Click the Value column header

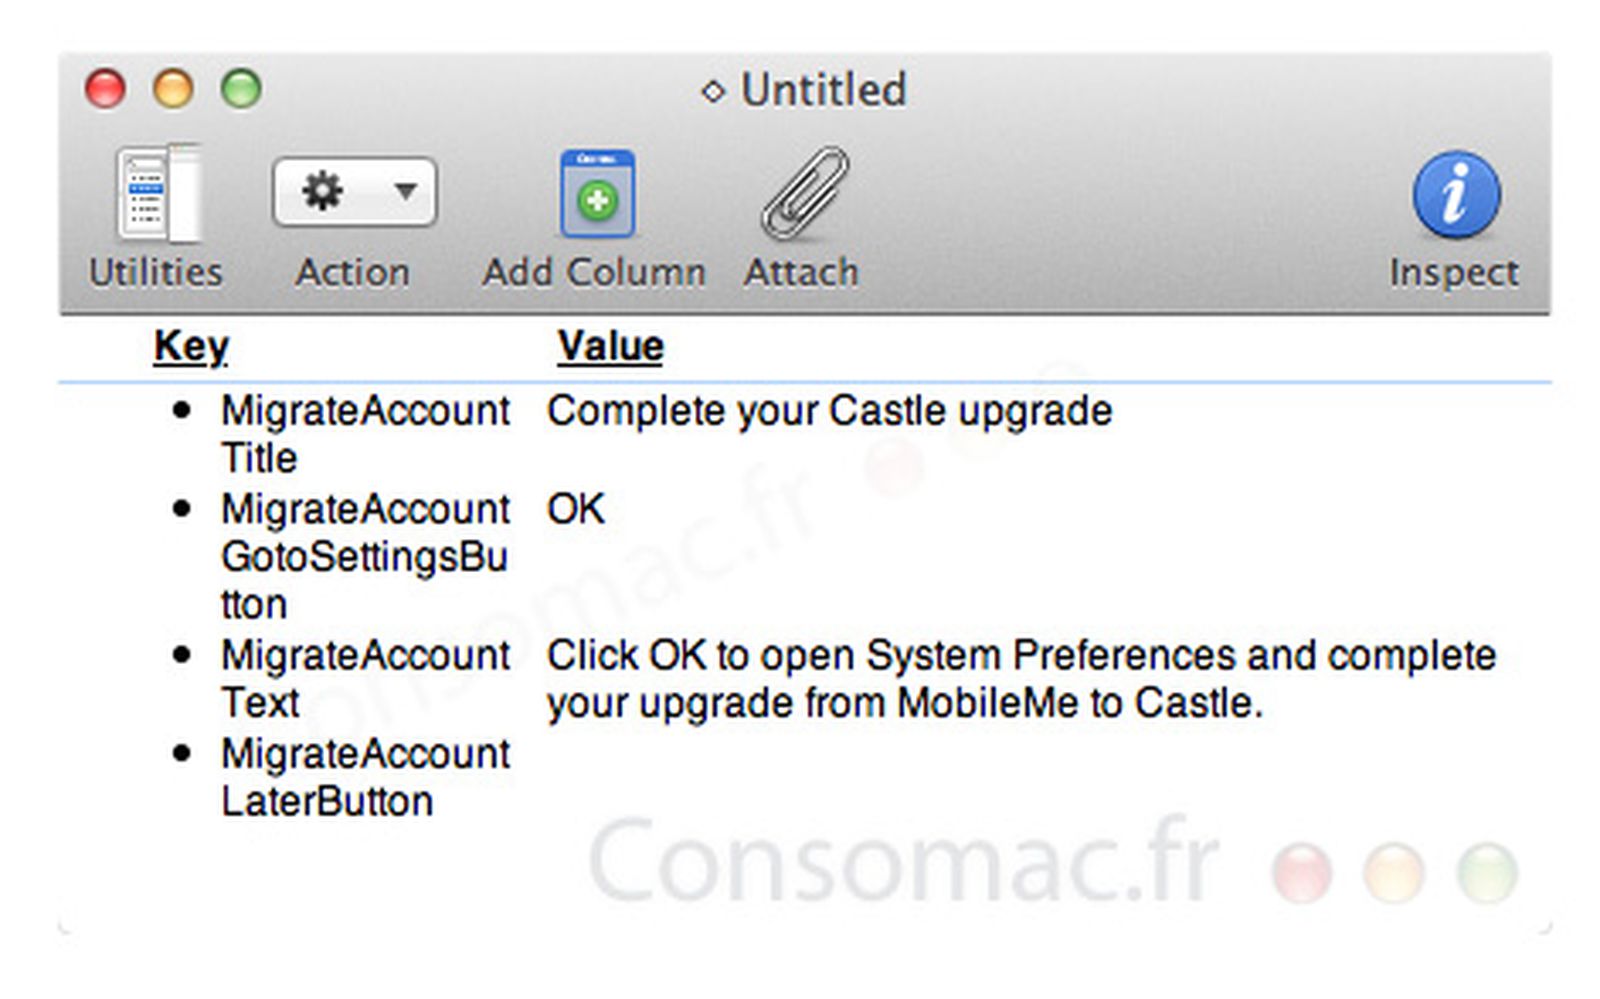tap(610, 346)
